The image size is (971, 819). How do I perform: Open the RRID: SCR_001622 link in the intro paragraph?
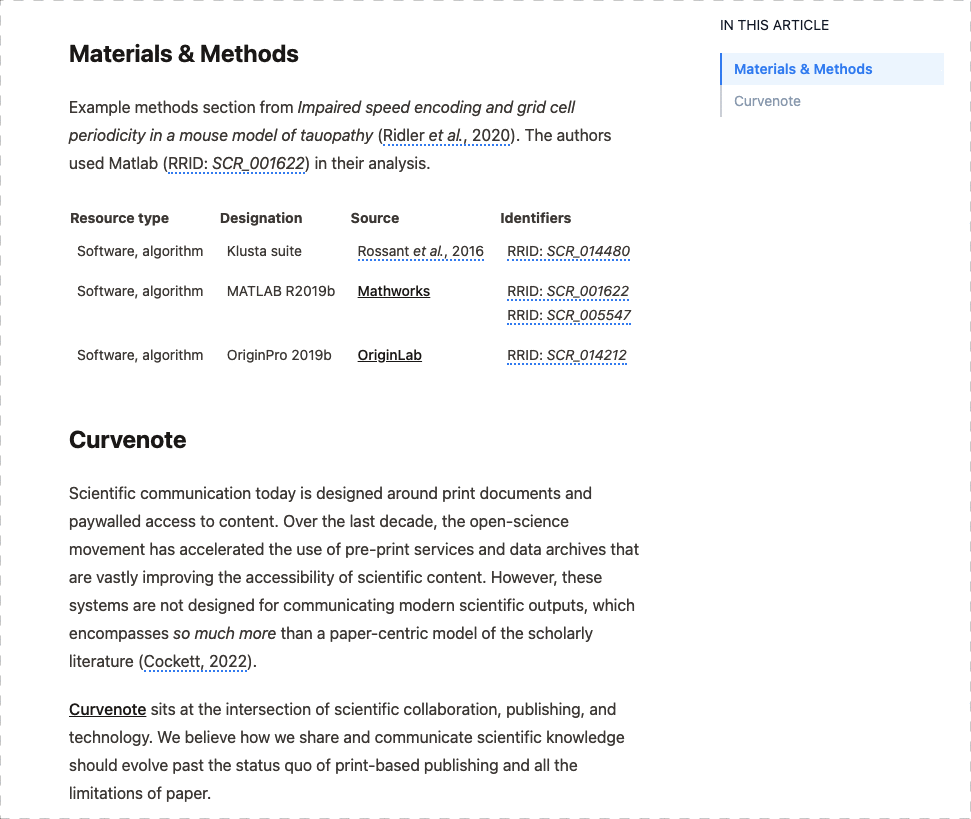237,163
